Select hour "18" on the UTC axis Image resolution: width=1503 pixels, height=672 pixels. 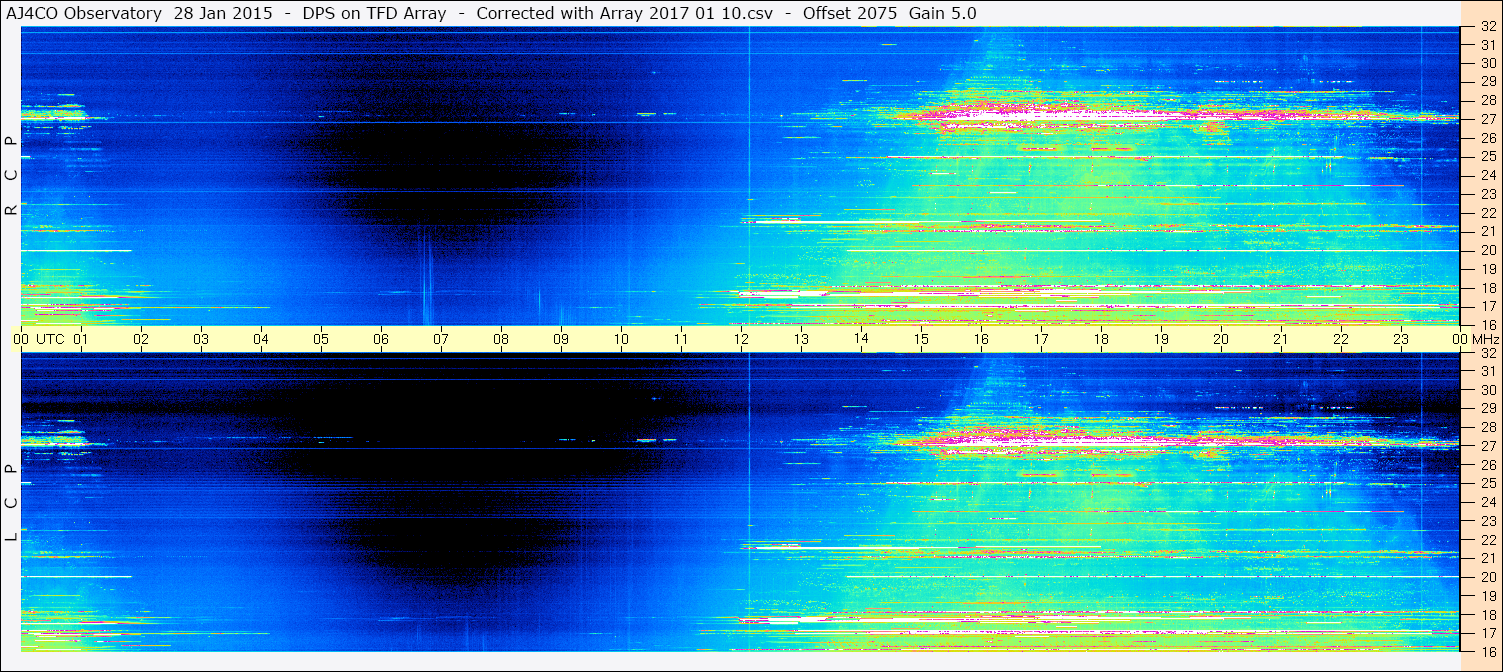1101,339
